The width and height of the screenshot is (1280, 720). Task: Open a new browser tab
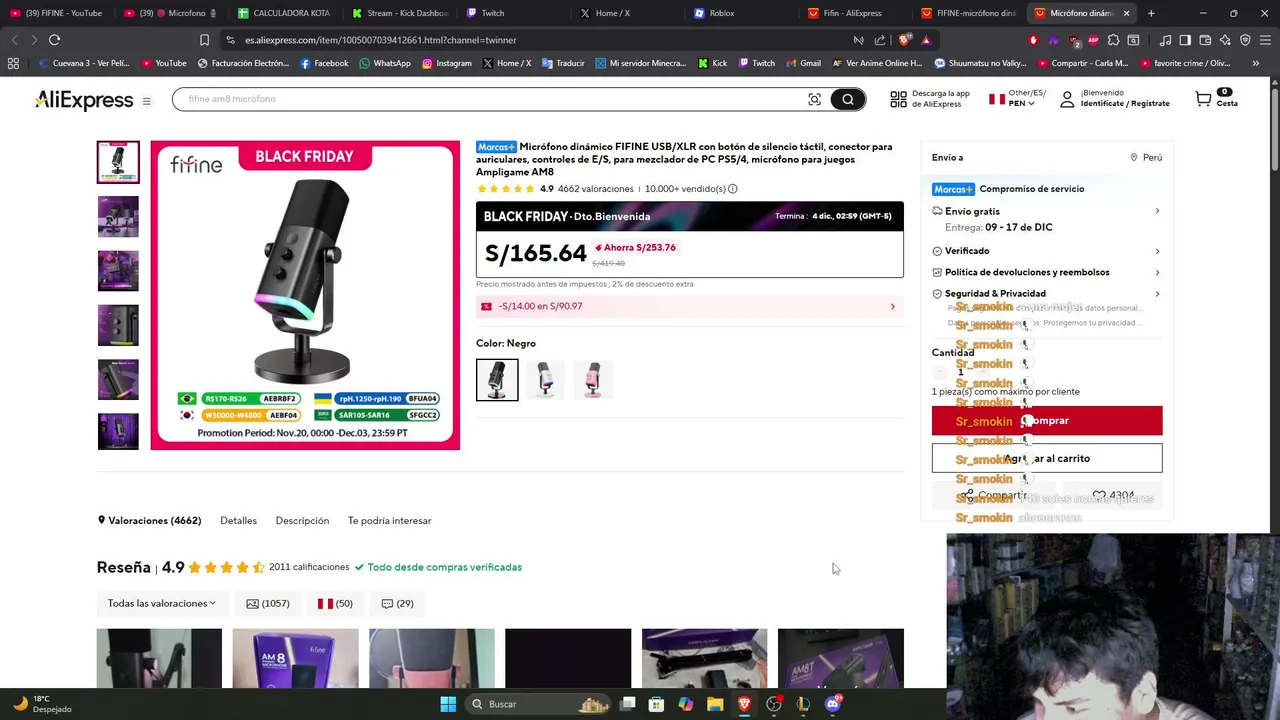pos(1151,13)
